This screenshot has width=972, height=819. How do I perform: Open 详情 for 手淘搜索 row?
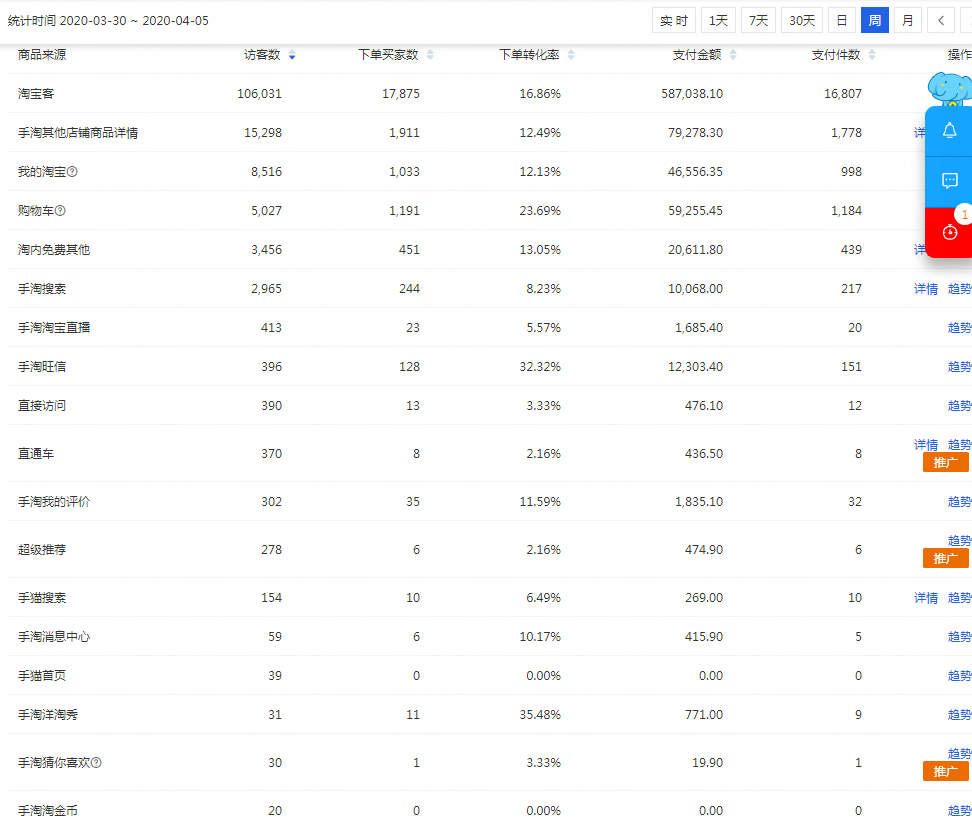coord(926,289)
